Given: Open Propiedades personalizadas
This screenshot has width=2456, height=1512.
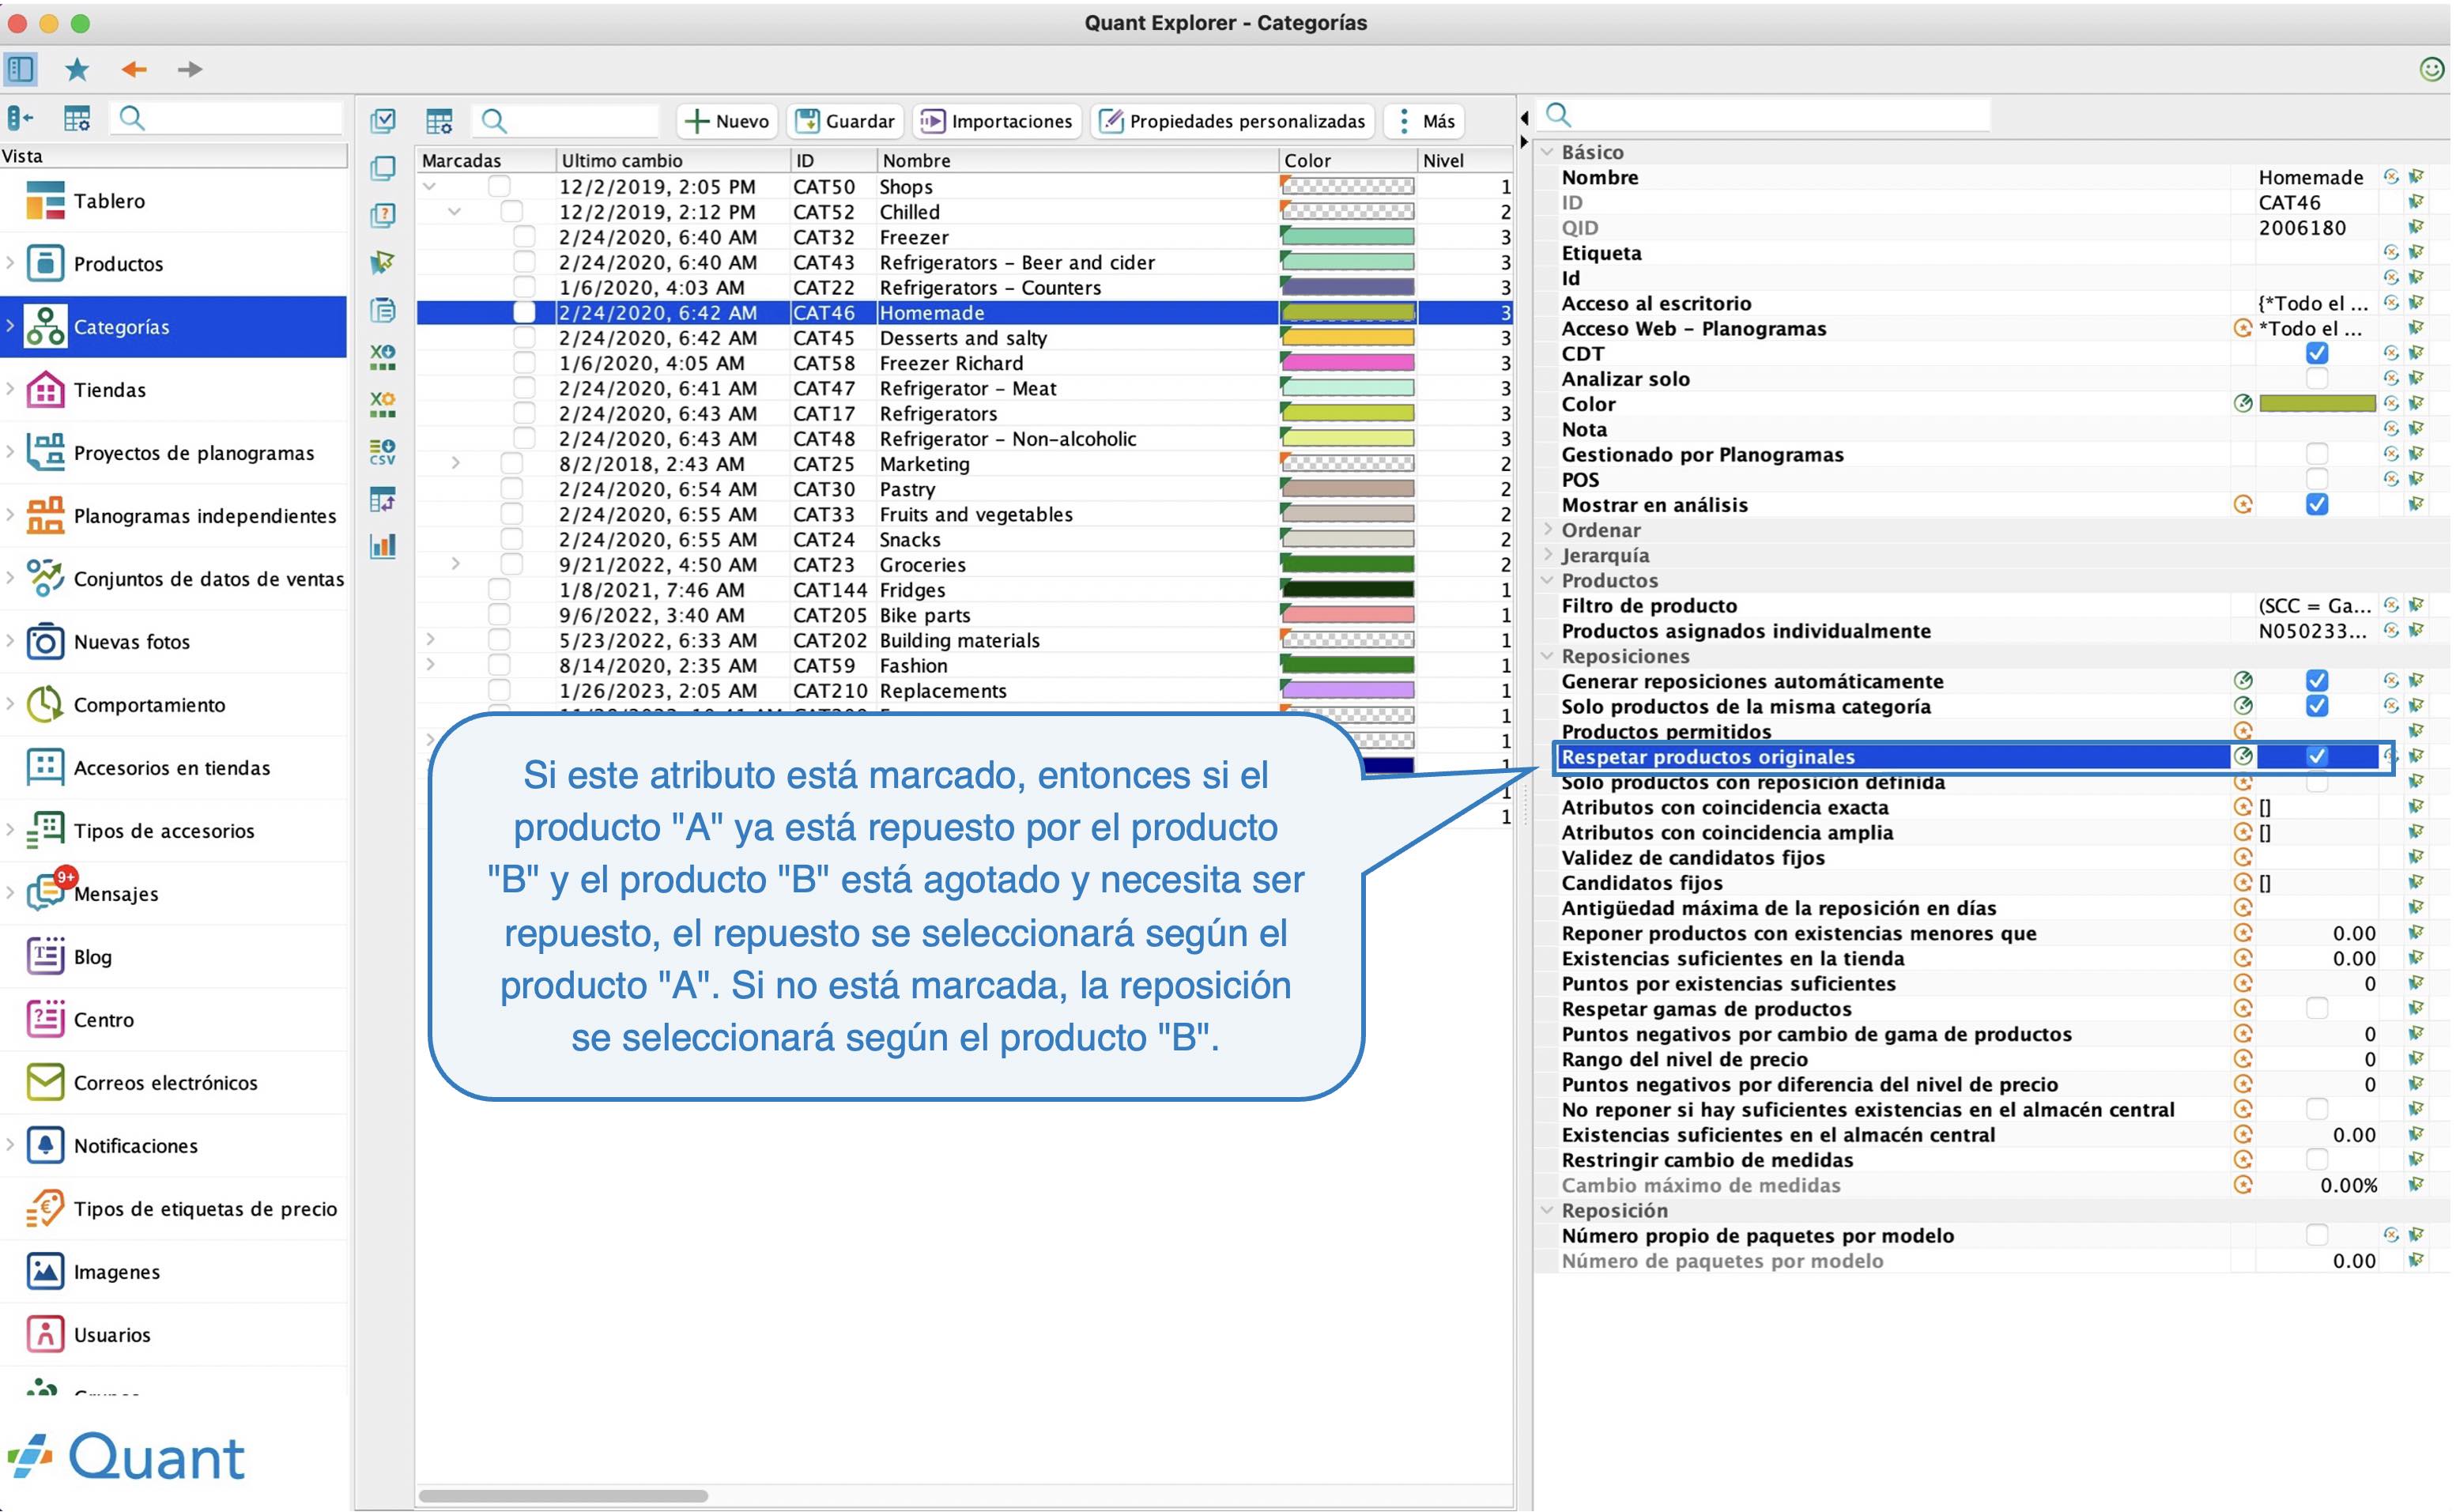Looking at the screenshot, I should tap(1232, 121).
